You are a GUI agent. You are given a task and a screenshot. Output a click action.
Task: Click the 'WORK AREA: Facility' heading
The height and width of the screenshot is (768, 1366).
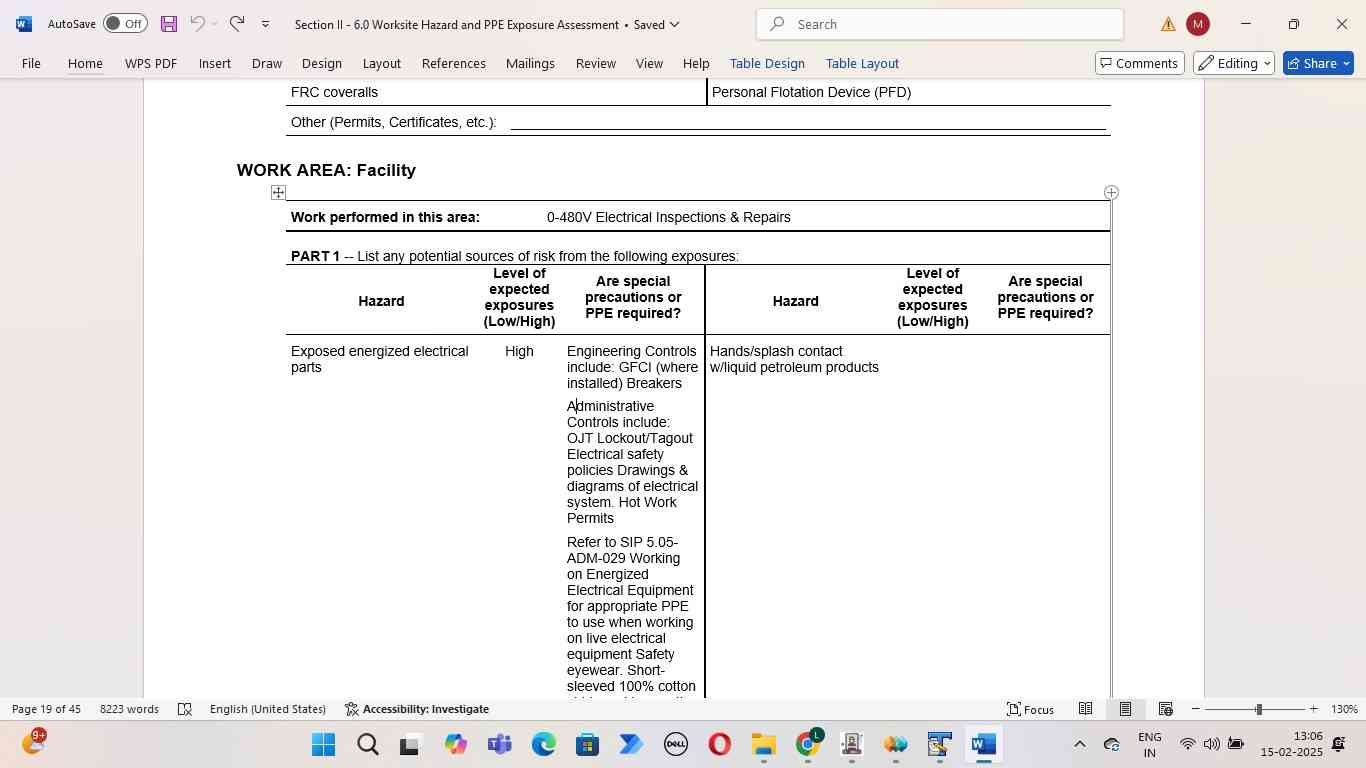coord(326,170)
